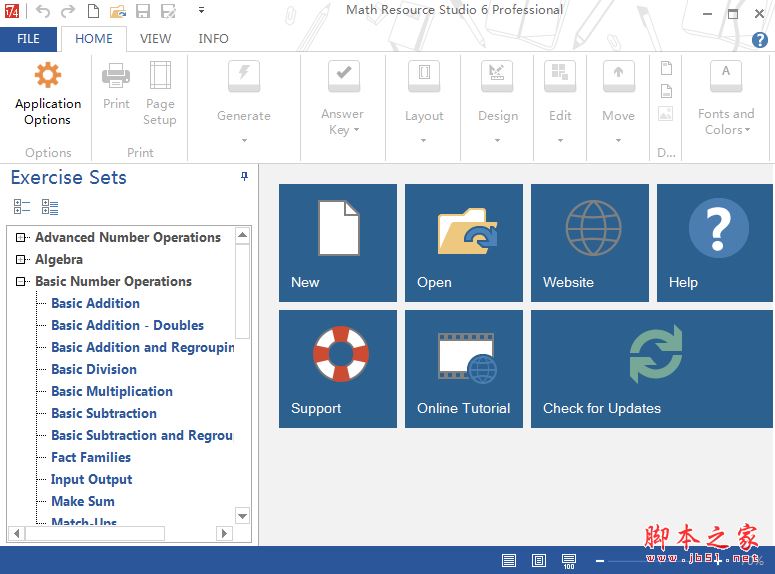Open the Generate dropdown arrow

click(x=244, y=140)
